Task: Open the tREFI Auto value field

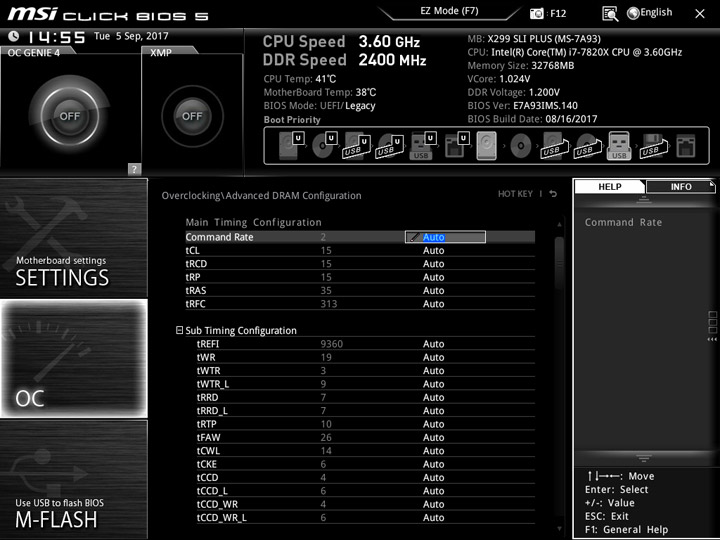Action: point(433,344)
